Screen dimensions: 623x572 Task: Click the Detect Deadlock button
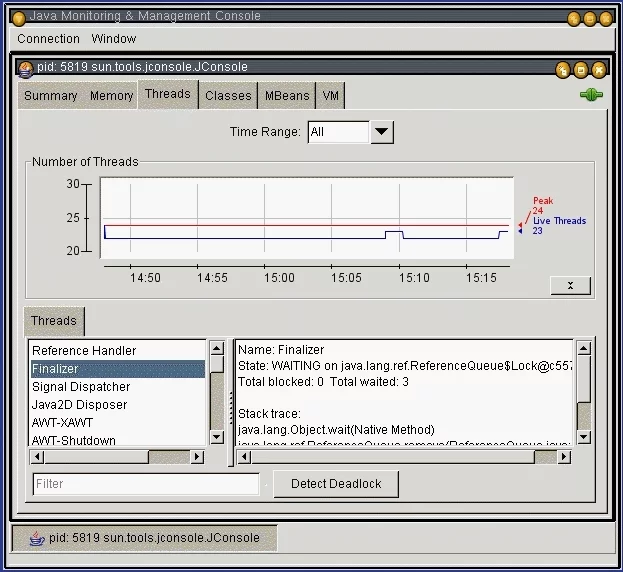(336, 484)
